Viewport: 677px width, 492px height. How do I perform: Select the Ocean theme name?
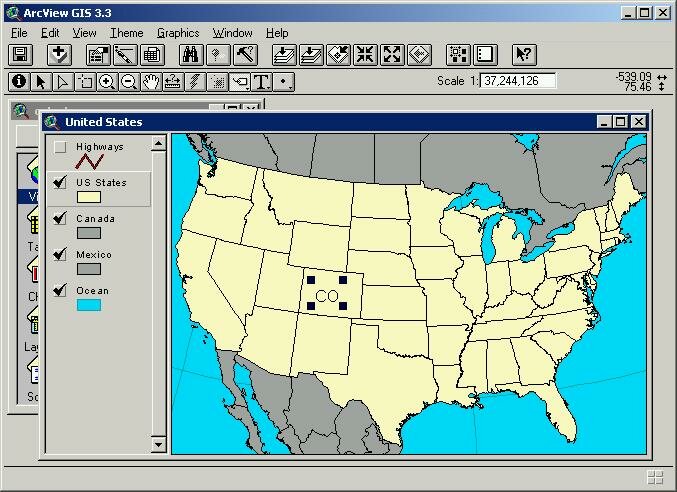coord(92,290)
